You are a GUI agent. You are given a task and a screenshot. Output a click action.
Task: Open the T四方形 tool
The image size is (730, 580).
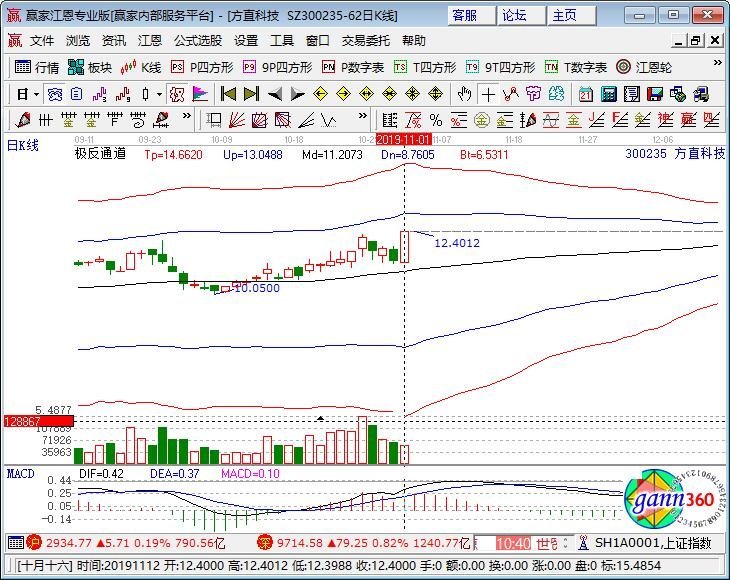[x=425, y=67]
